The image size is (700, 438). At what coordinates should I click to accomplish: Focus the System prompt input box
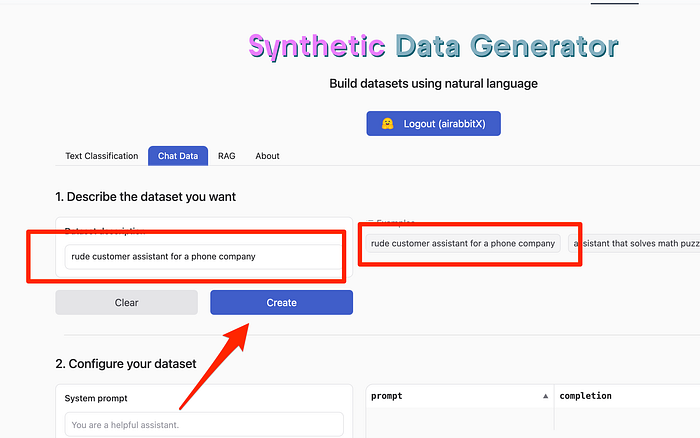click(x=203, y=424)
